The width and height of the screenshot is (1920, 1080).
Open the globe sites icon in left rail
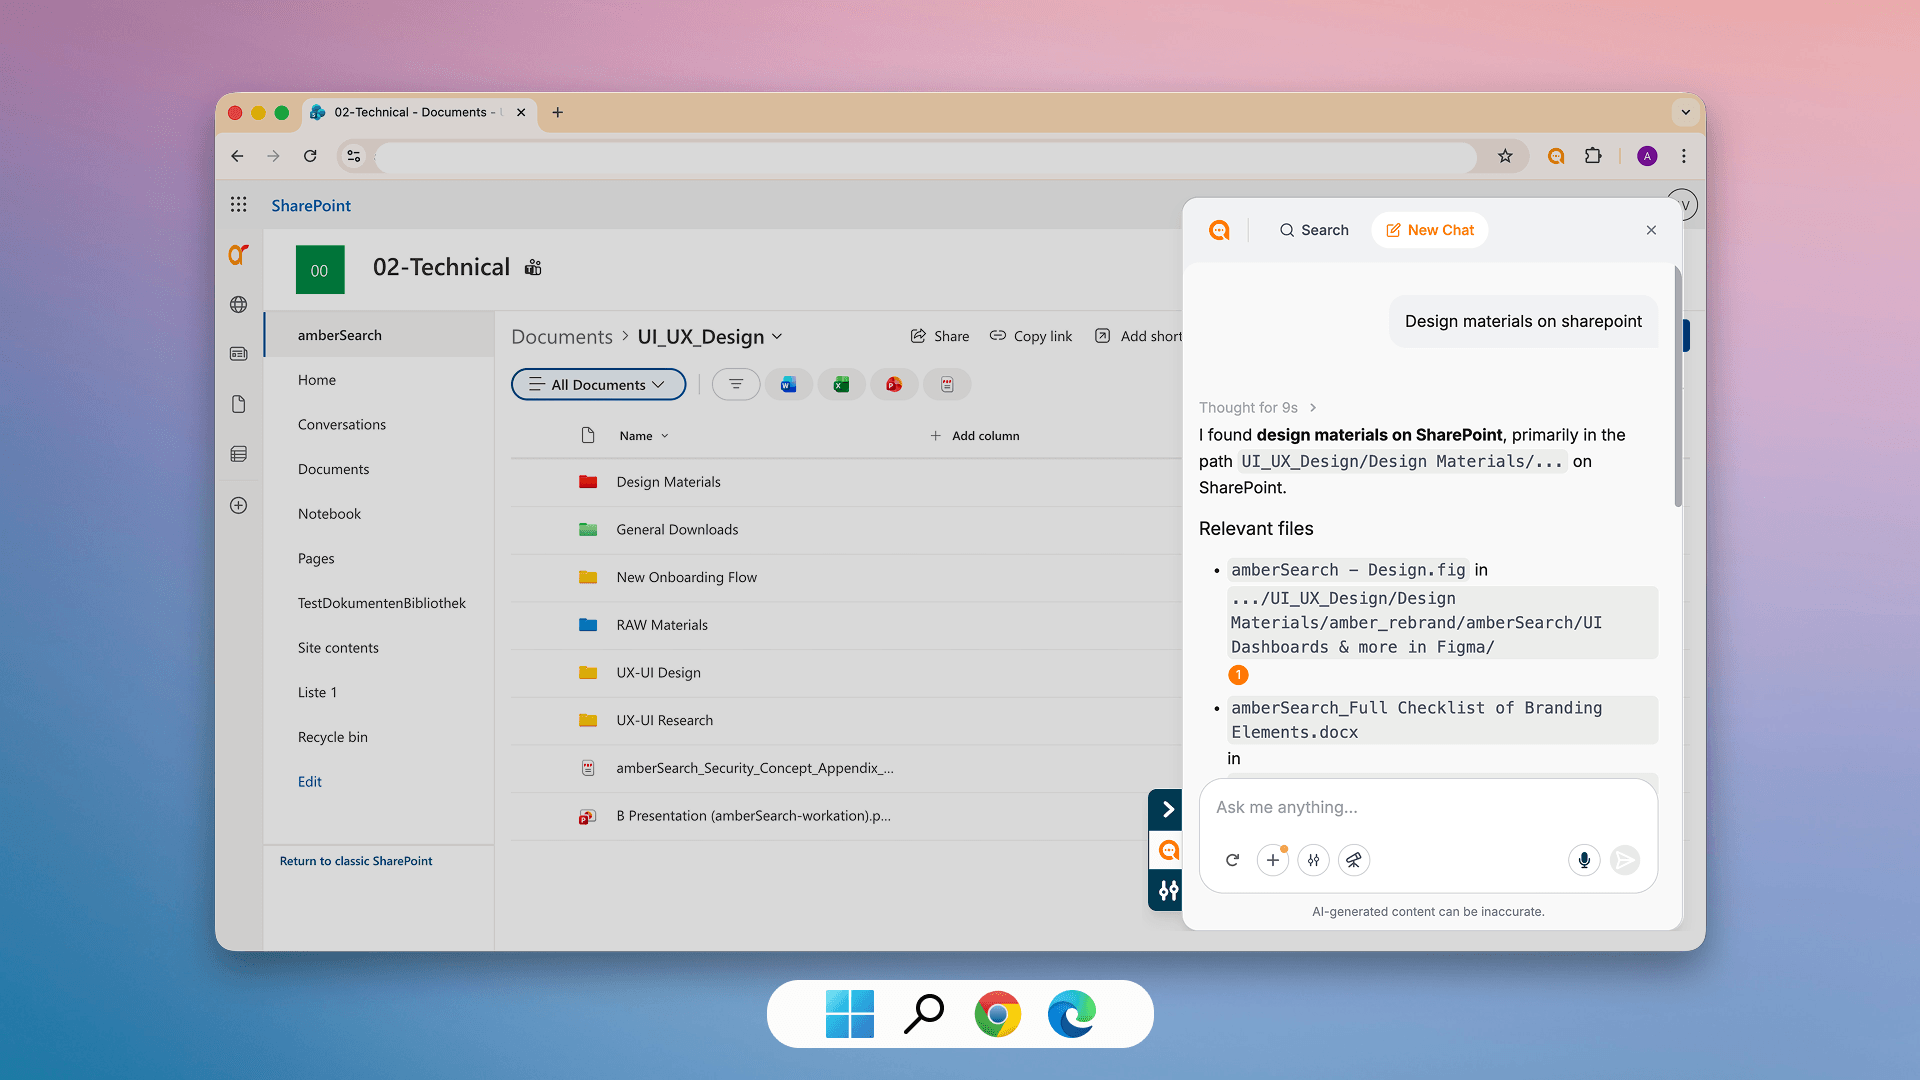(x=238, y=305)
